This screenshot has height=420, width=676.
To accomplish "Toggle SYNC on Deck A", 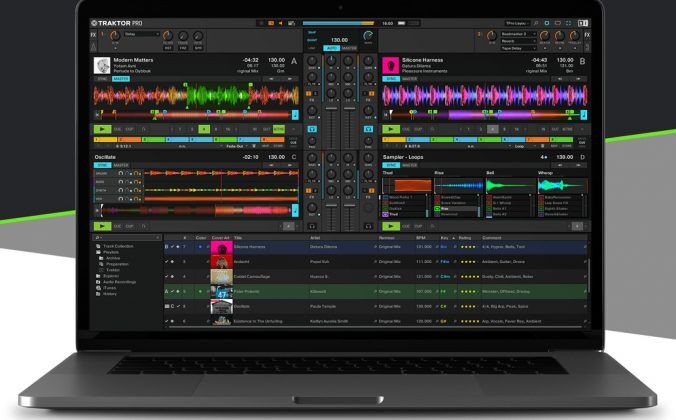I will click(x=102, y=79).
